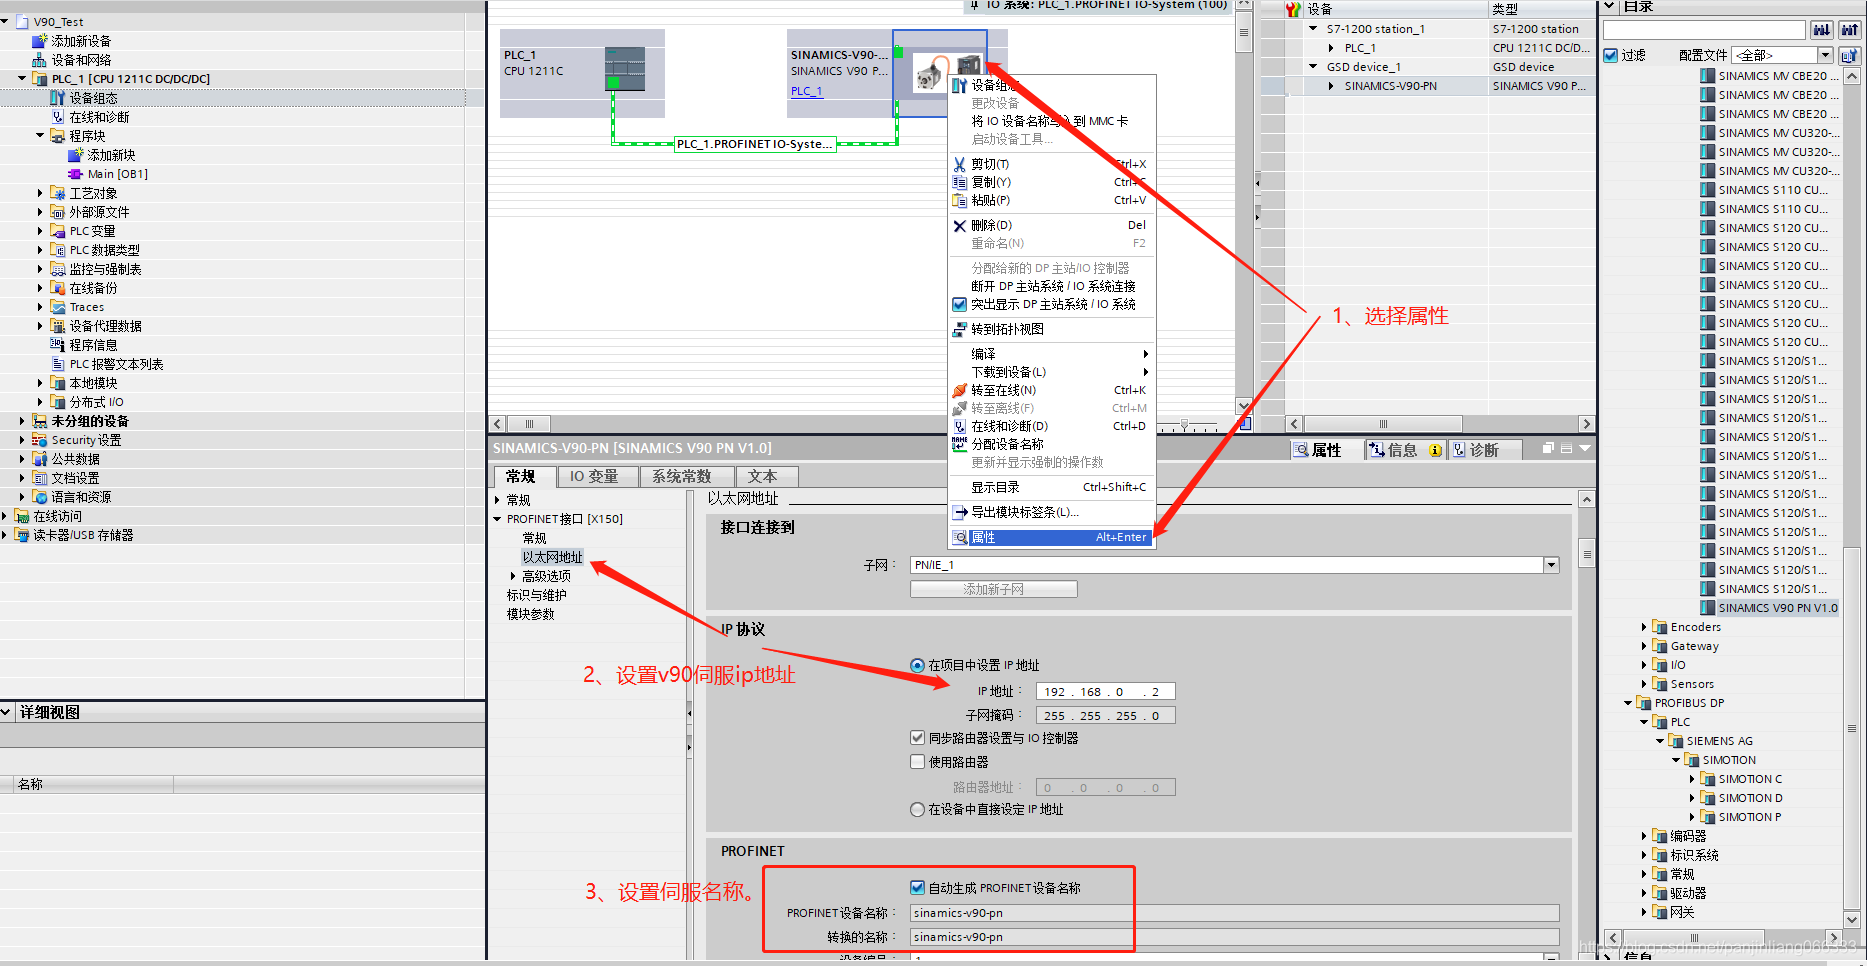The width and height of the screenshot is (1867, 966).
Task: Click 转到拓扑视图 icon
Action: tap(960, 329)
